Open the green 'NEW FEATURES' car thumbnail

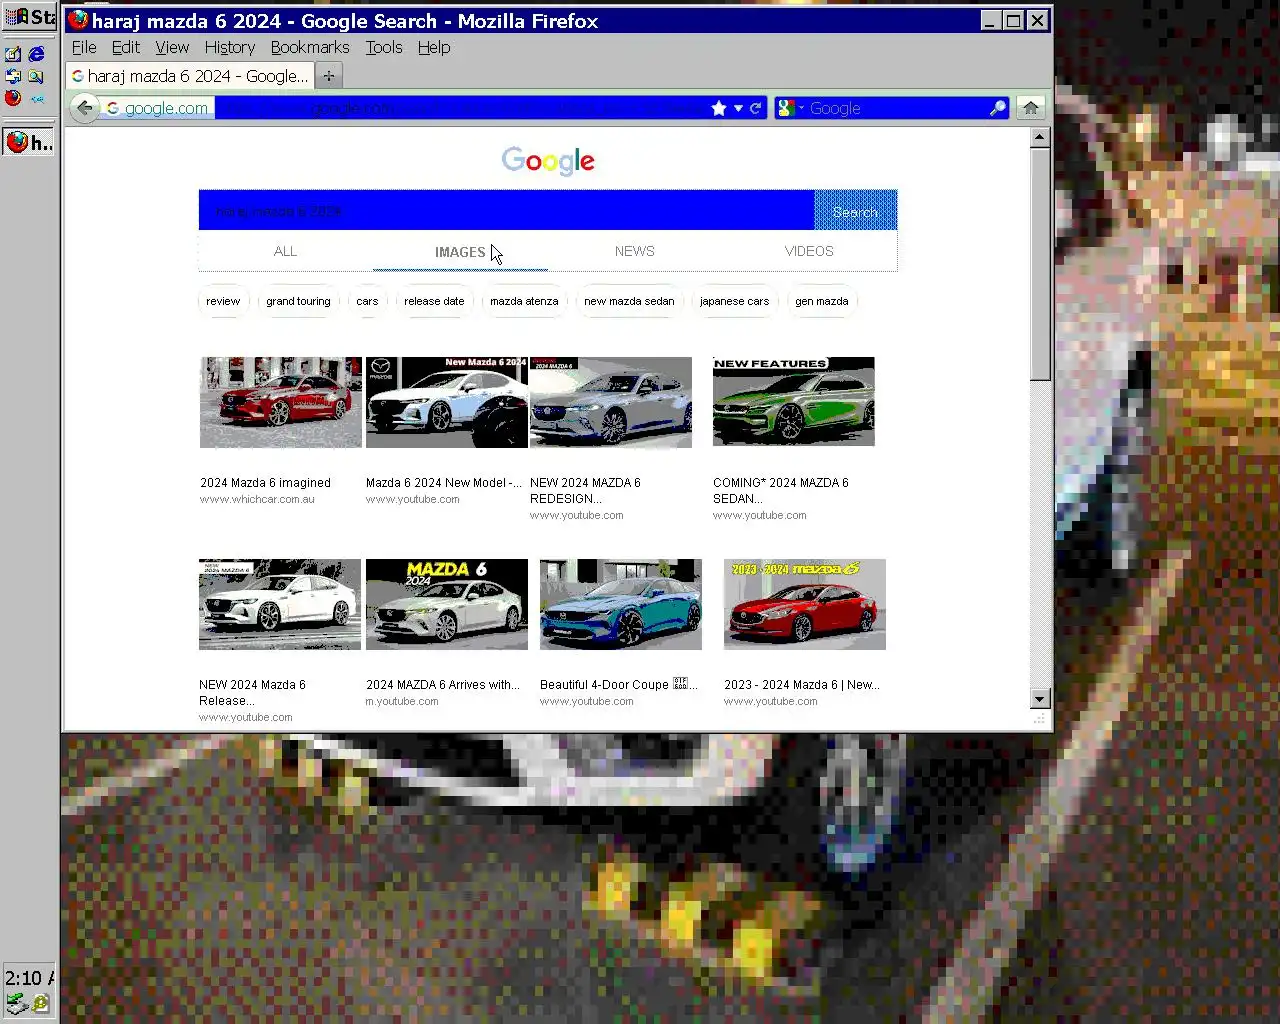(794, 402)
